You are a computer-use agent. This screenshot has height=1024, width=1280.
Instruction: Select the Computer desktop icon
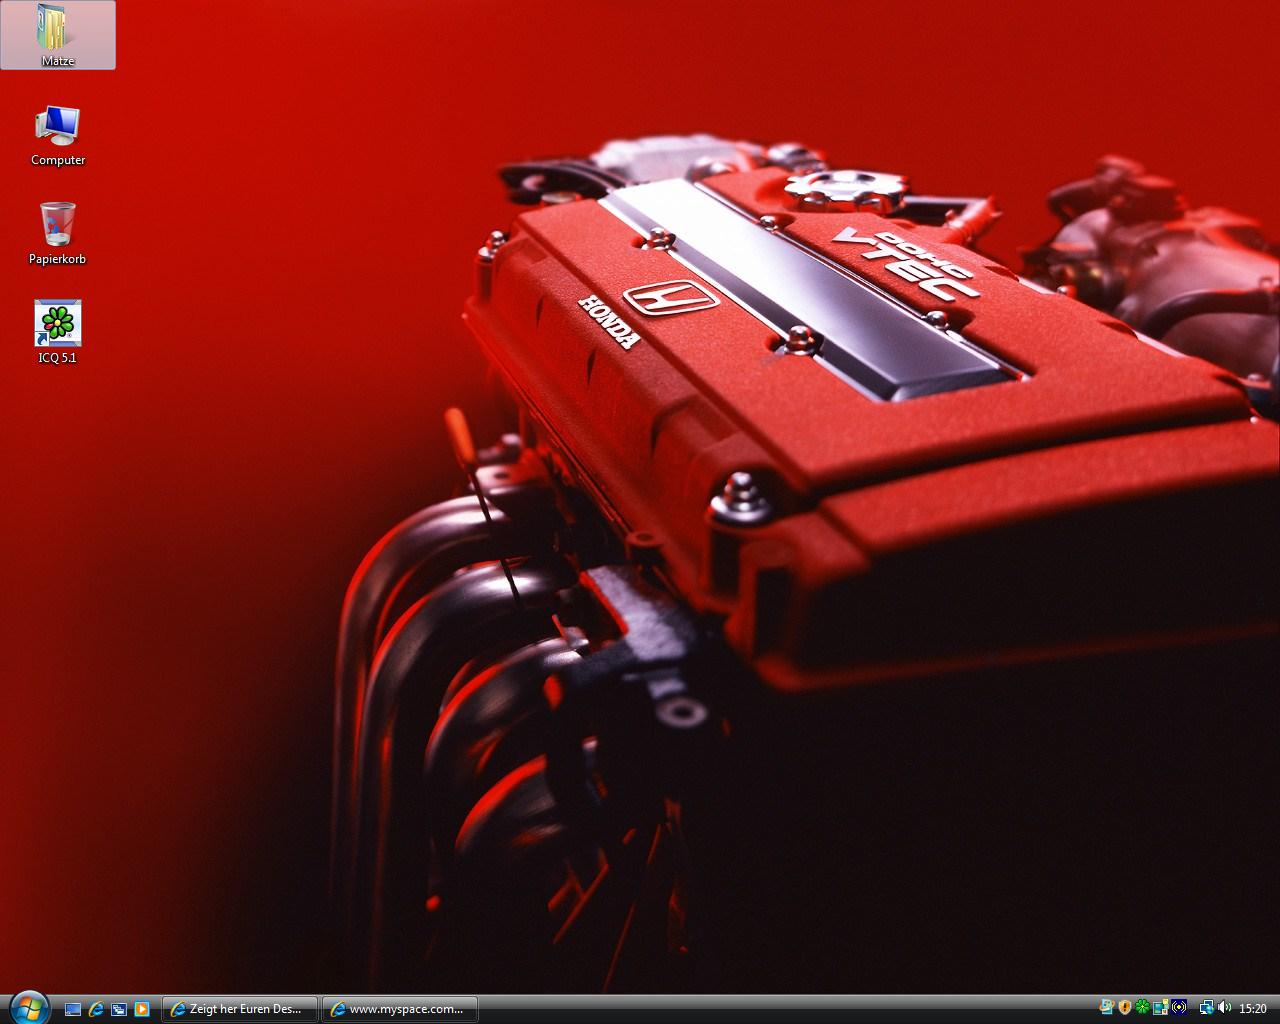click(x=58, y=136)
